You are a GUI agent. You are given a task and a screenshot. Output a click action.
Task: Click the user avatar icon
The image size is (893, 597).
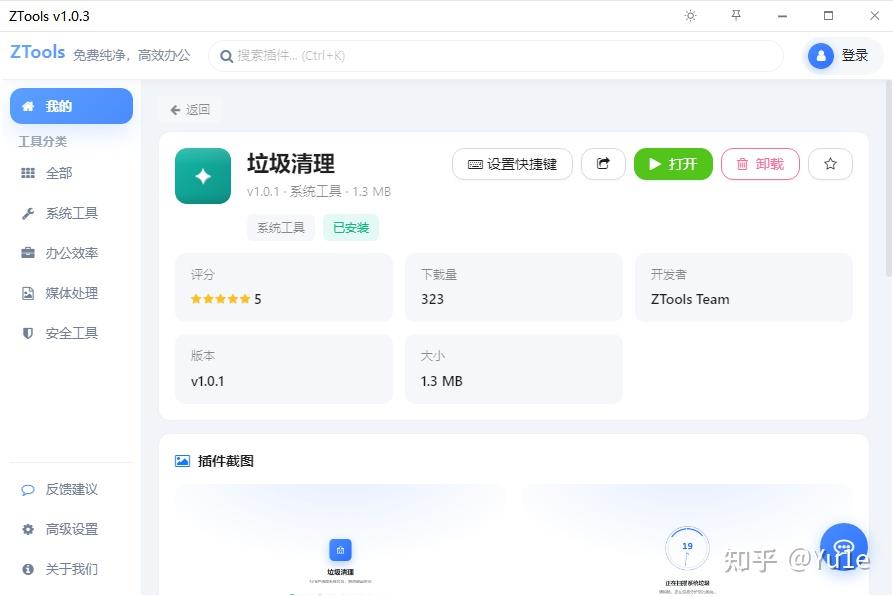(821, 56)
